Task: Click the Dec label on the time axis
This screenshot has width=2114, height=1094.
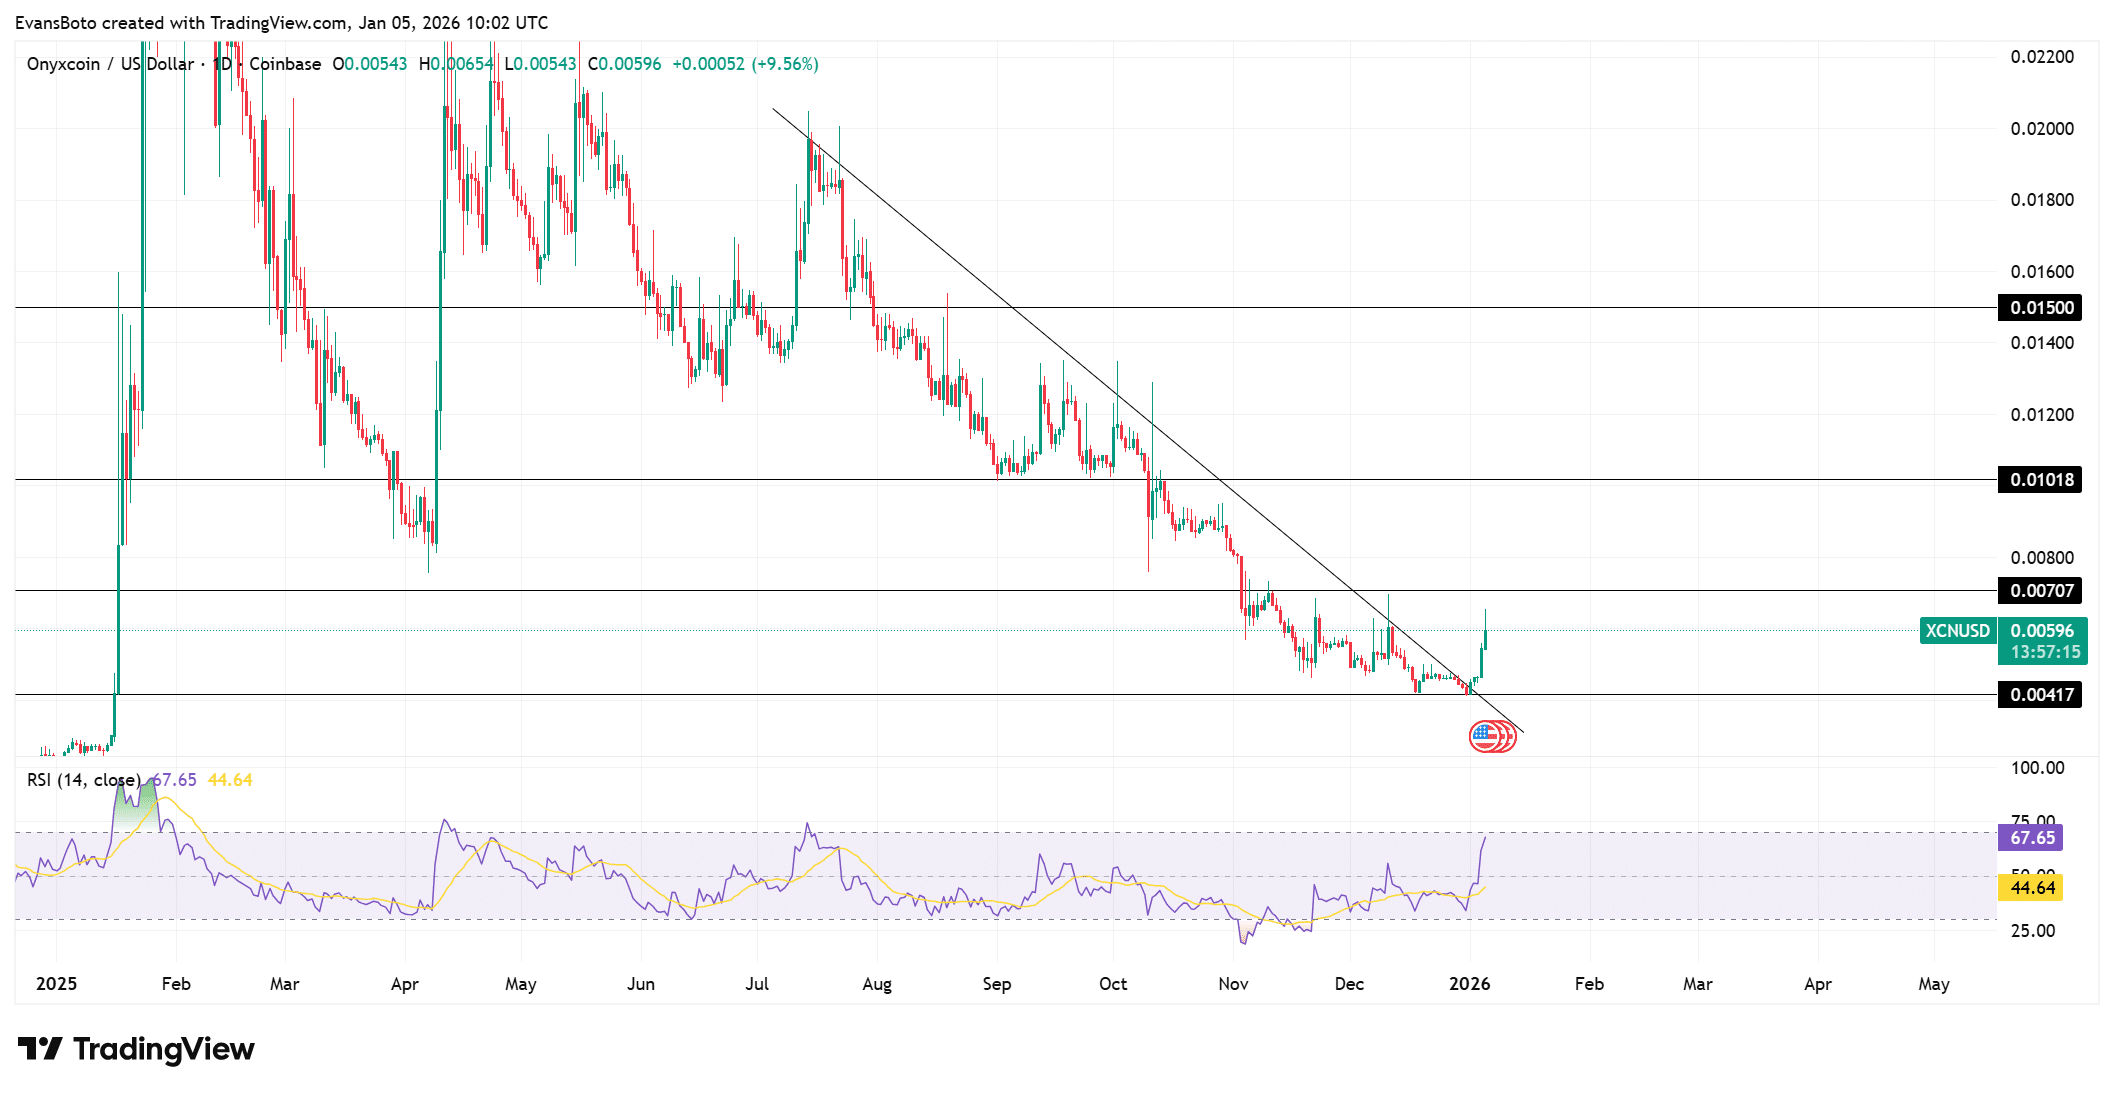Action: 1349,983
